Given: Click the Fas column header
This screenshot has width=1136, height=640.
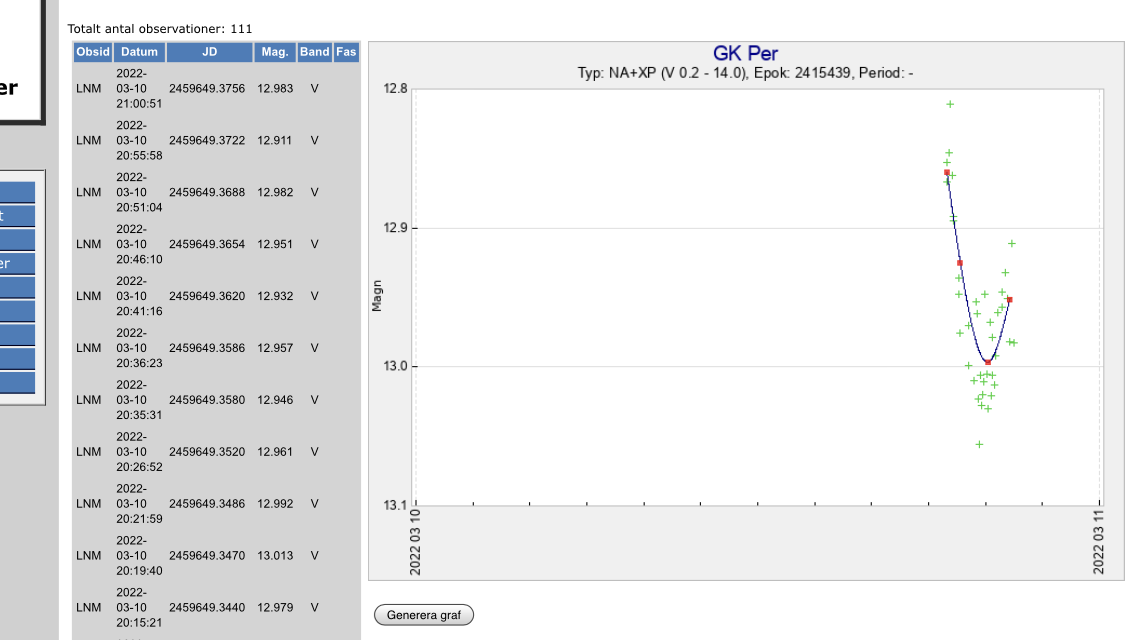Looking at the screenshot, I should point(346,52).
